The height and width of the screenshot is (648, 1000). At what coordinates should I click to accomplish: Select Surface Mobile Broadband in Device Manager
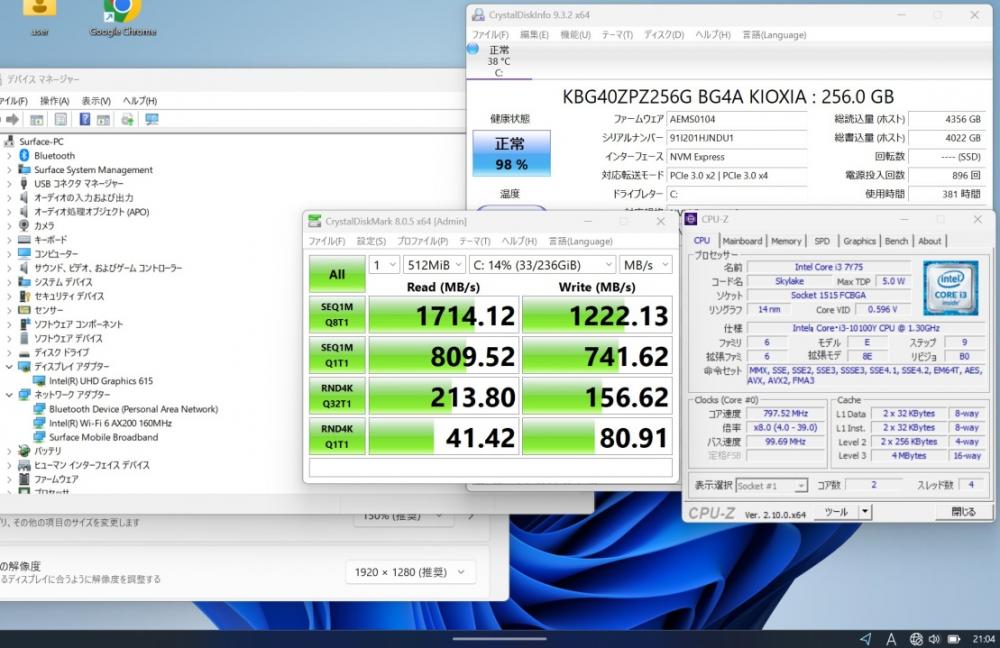[103, 437]
